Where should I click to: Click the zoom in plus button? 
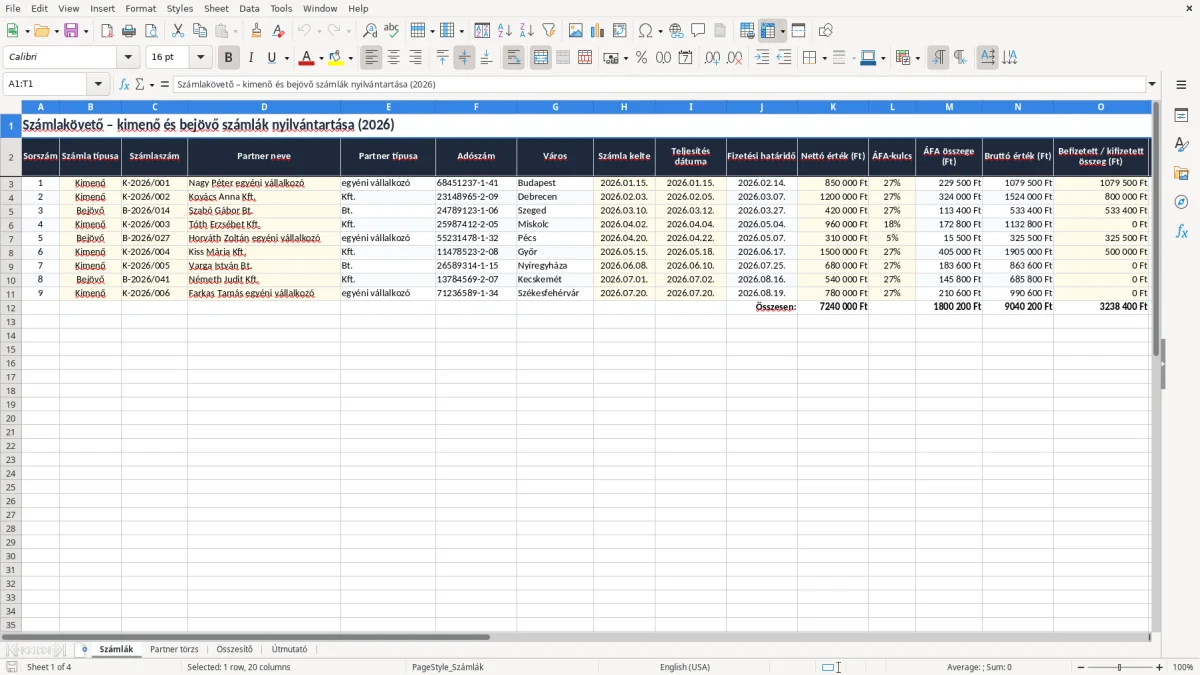(1160, 667)
